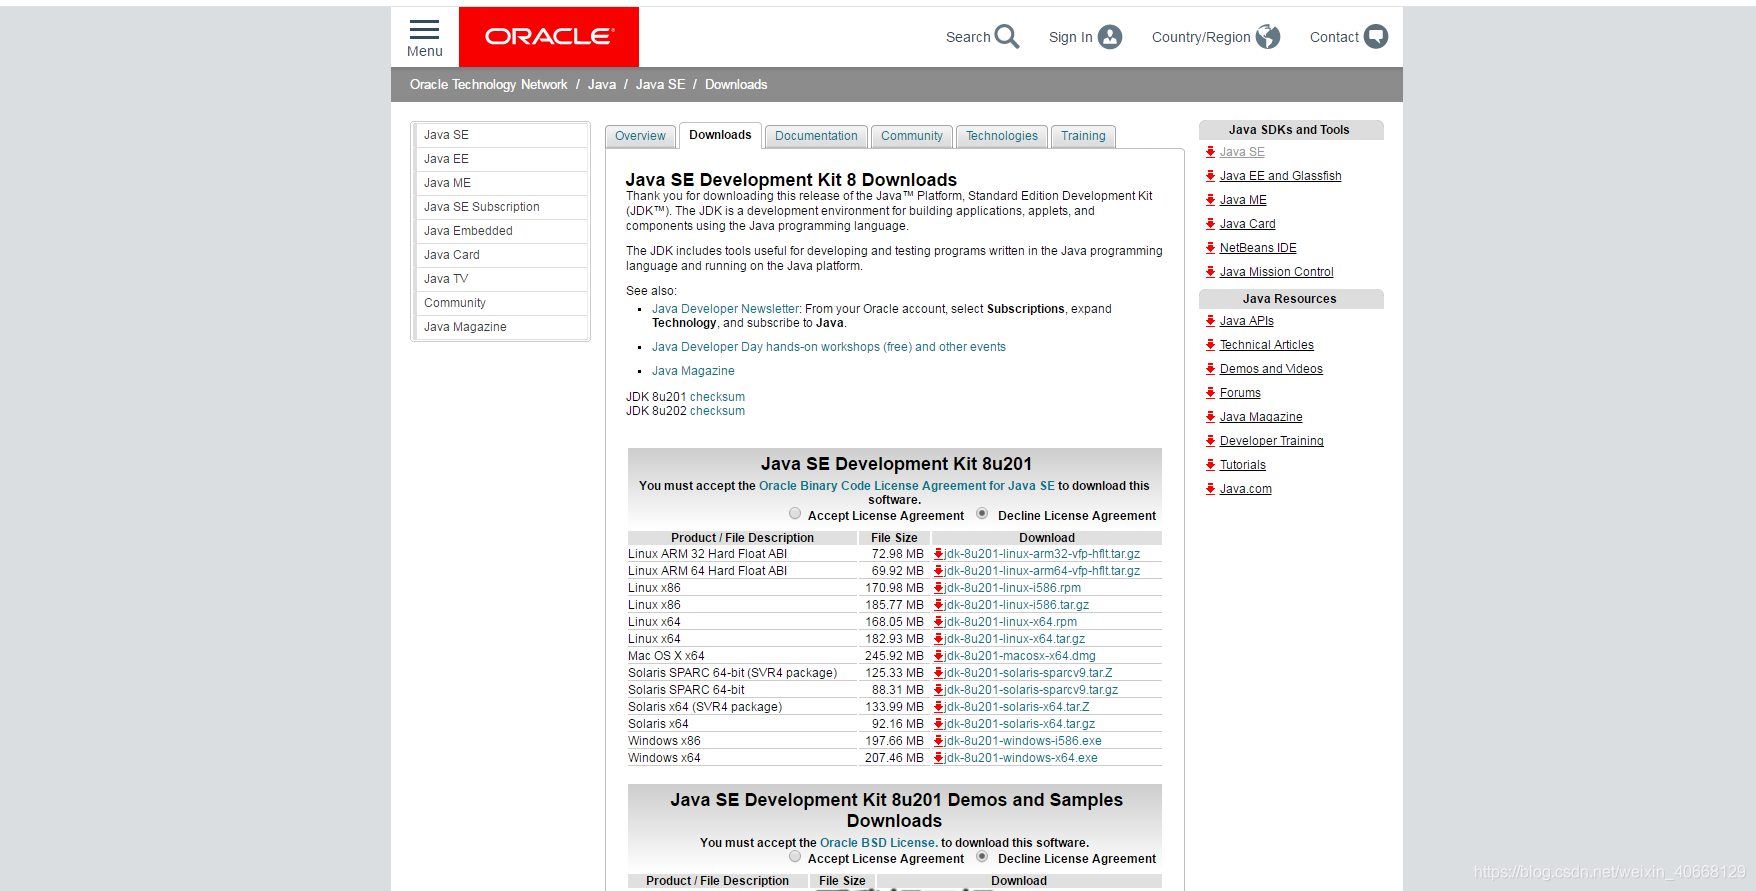Viewport: 1756px width, 891px height.
Task: Switch to the Downloads tab
Action: point(720,135)
